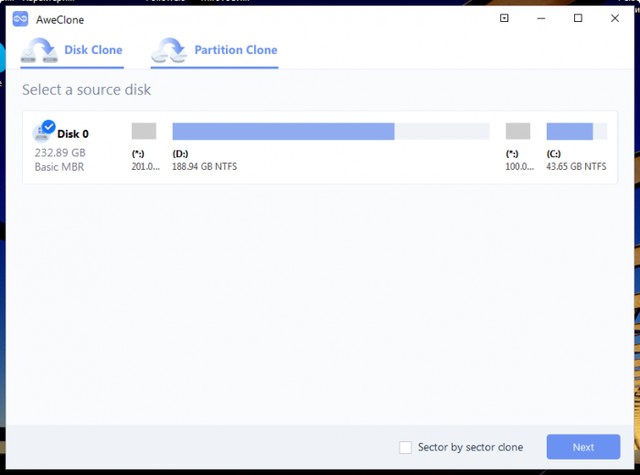Click the Disk 0 label
640x475 pixels.
73,134
